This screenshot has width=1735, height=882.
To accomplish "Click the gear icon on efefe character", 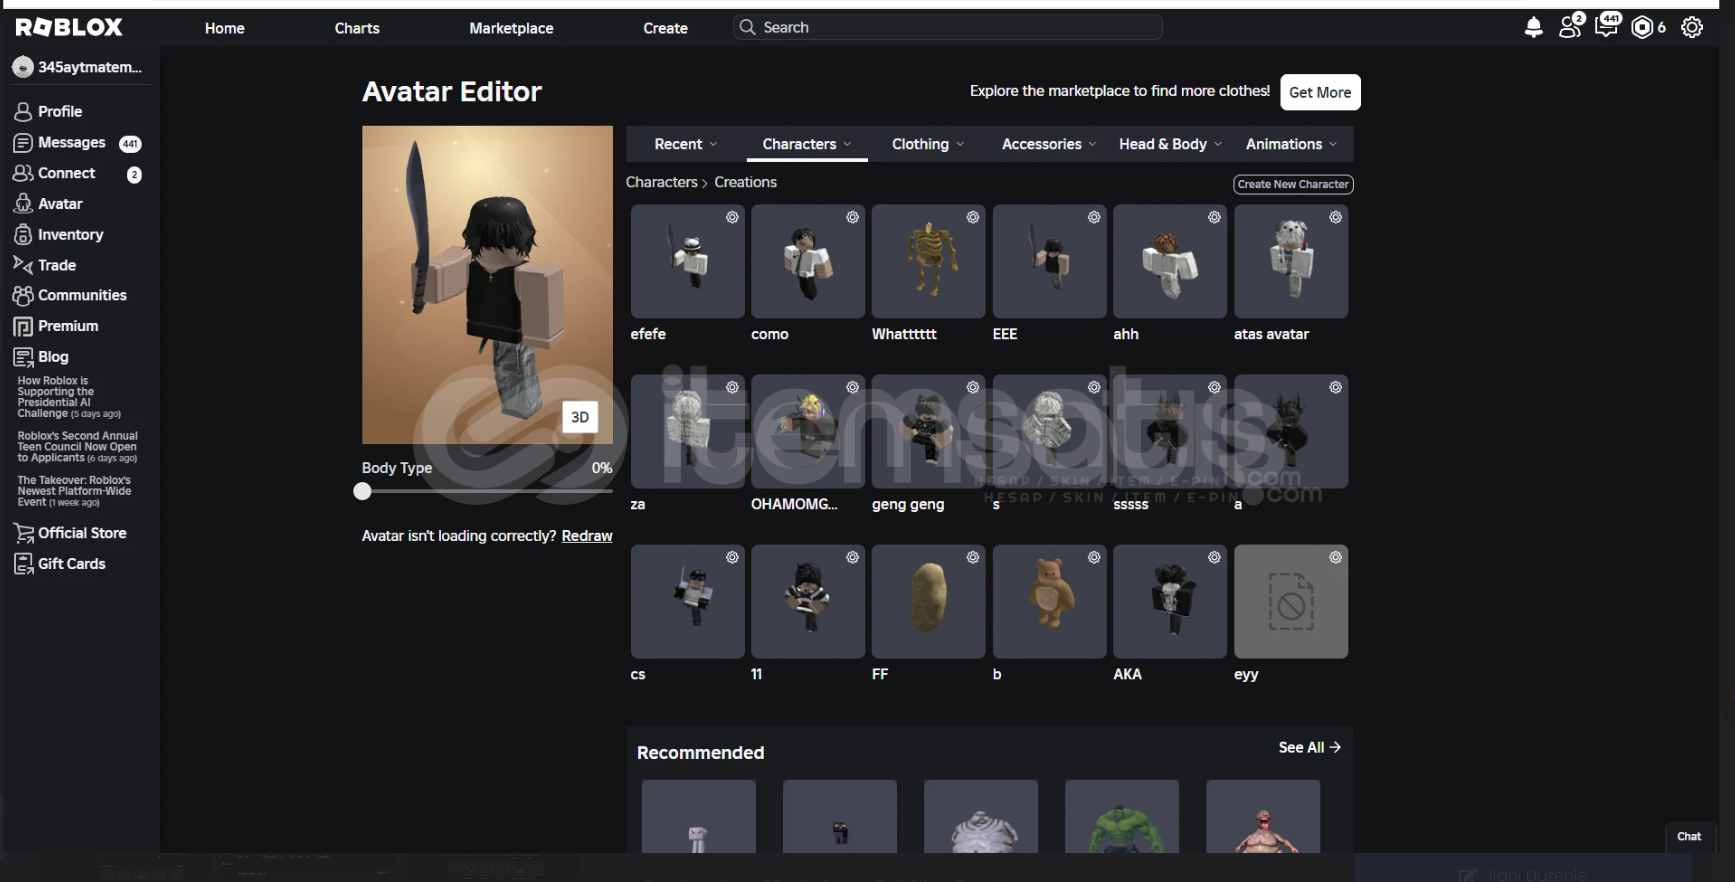I will click(x=732, y=218).
